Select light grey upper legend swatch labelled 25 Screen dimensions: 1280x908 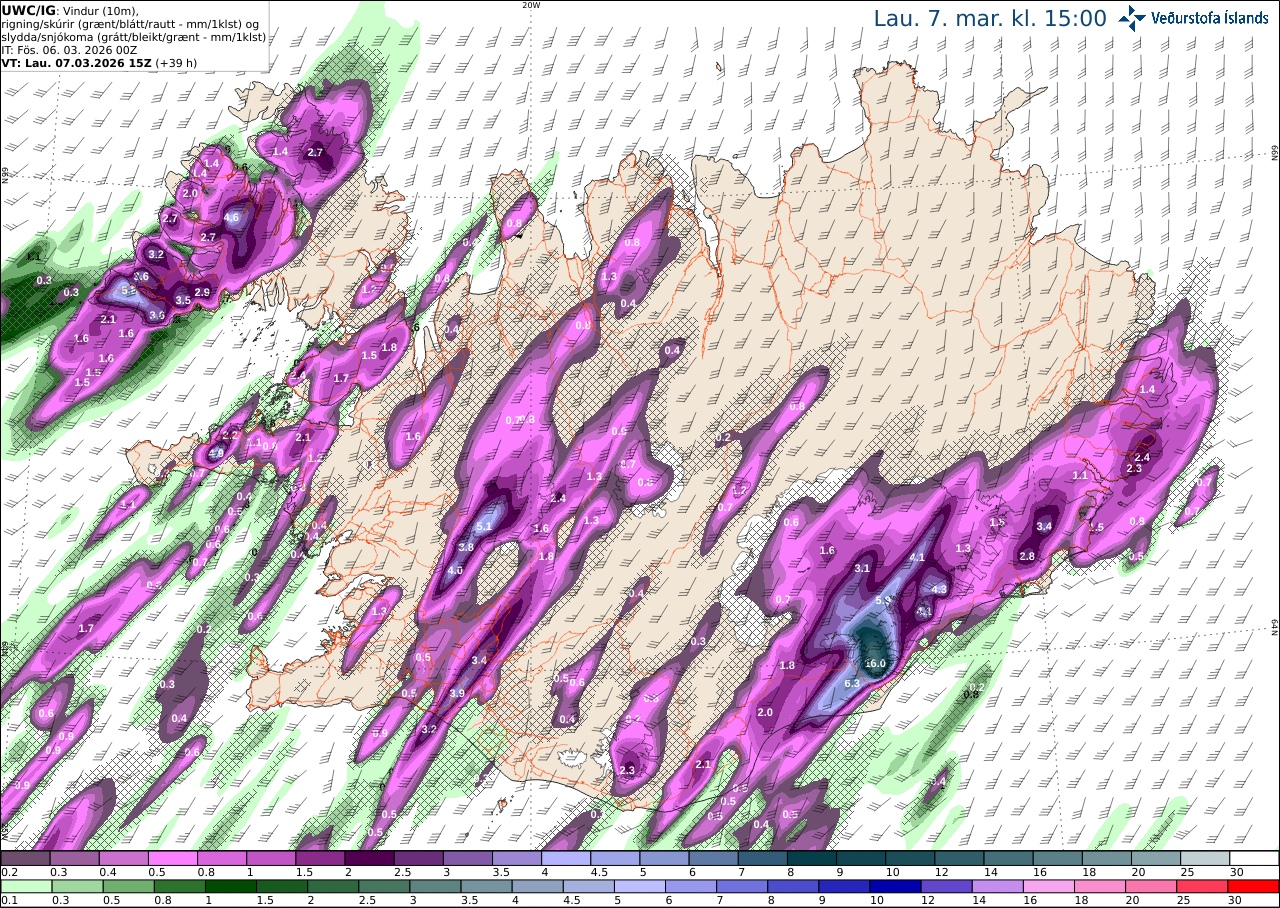click(x=1206, y=858)
